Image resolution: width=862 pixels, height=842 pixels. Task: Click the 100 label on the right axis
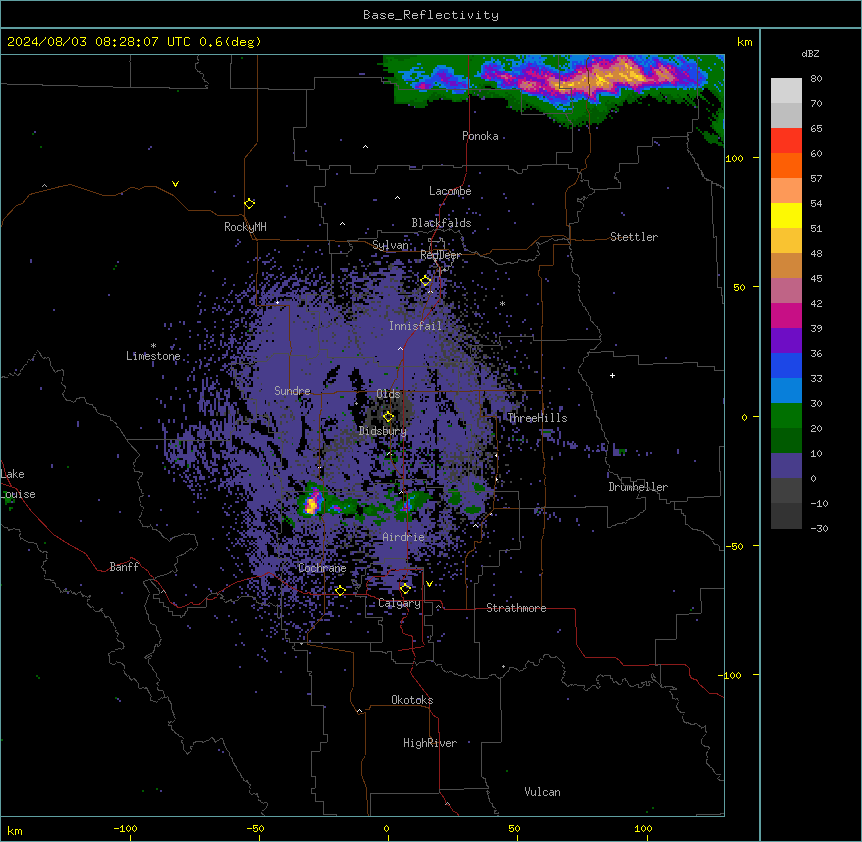tap(734, 158)
